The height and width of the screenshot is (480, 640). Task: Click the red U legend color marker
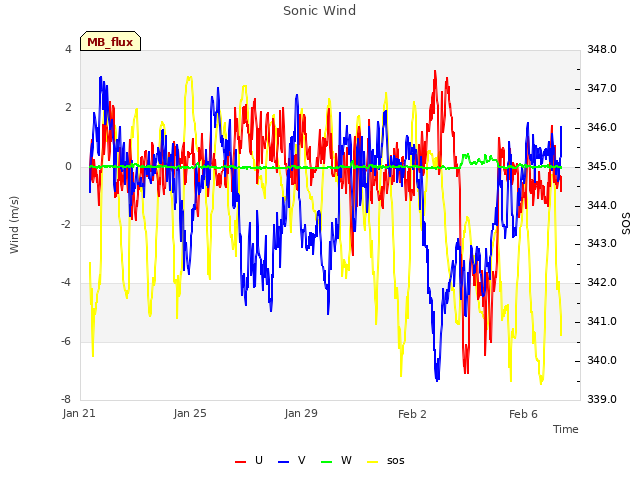click(x=240, y=461)
